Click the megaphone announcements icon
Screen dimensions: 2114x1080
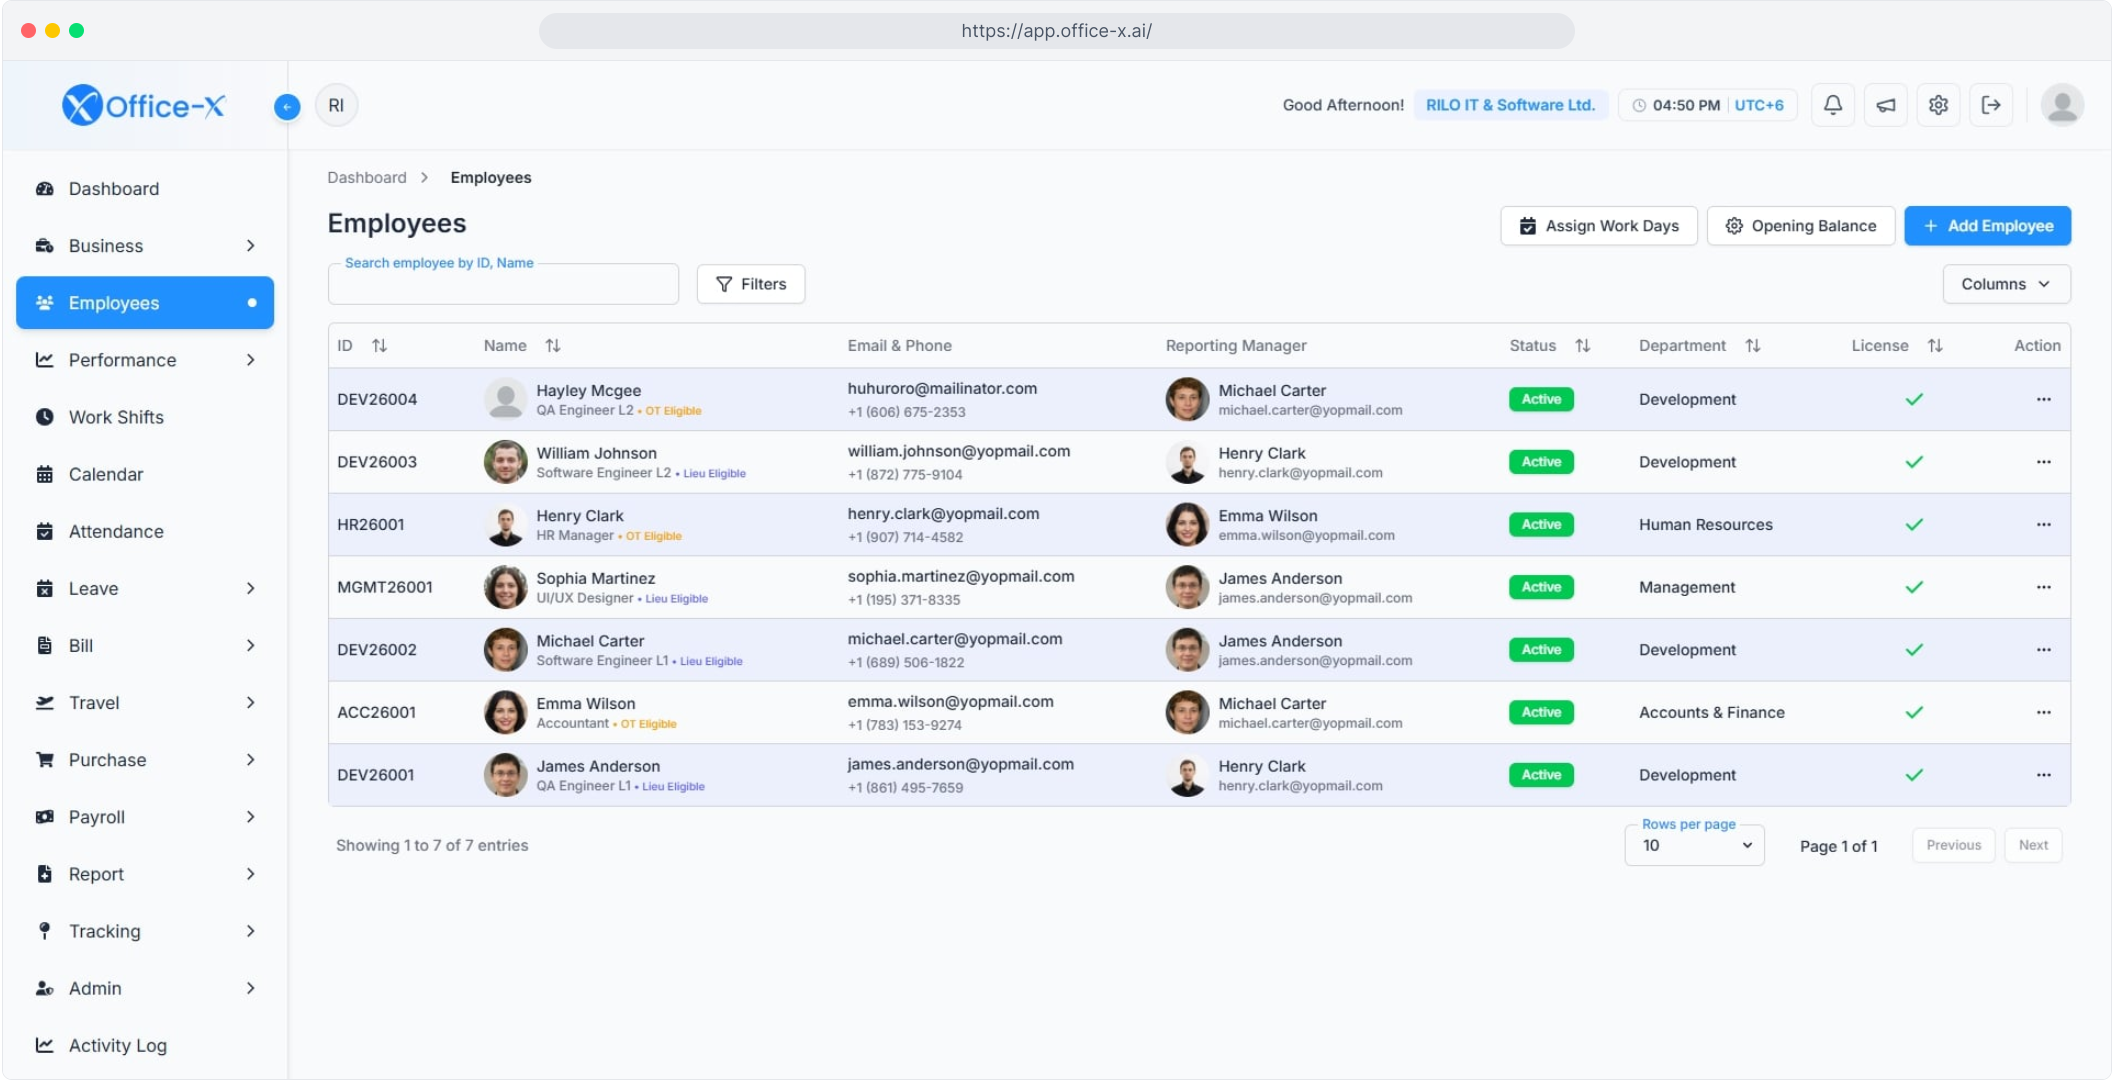[1885, 105]
